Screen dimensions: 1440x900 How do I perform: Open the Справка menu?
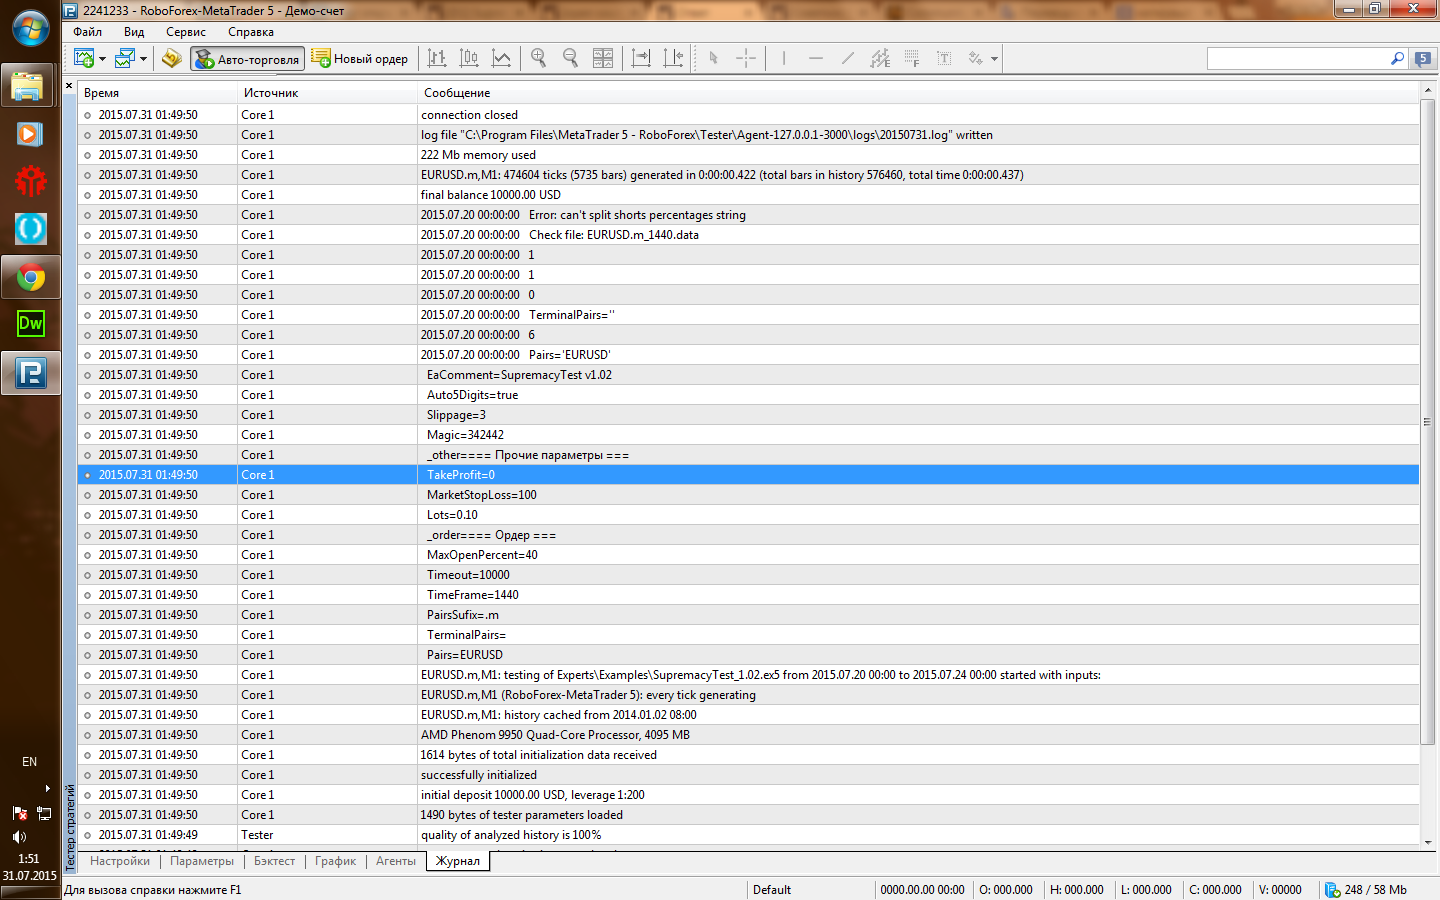(x=251, y=32)
